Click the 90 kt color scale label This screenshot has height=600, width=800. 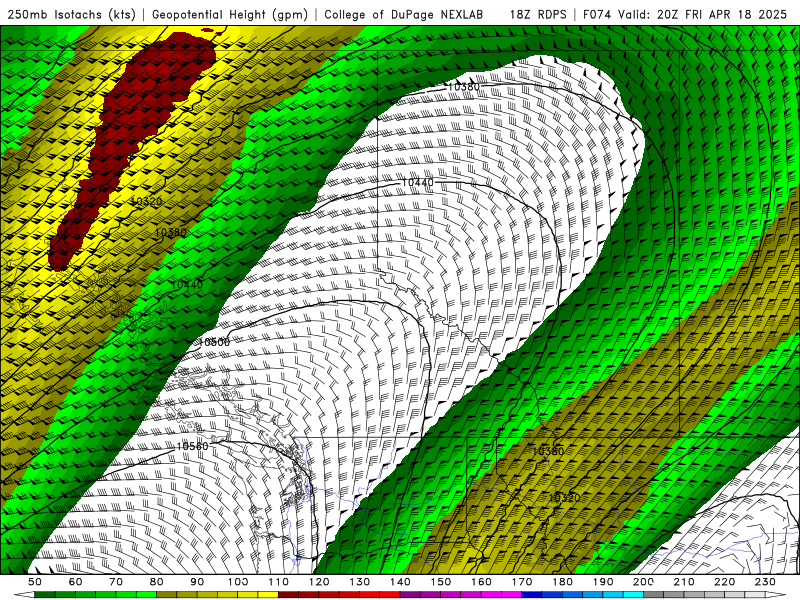pyautogui.click(x=197, y=582)
